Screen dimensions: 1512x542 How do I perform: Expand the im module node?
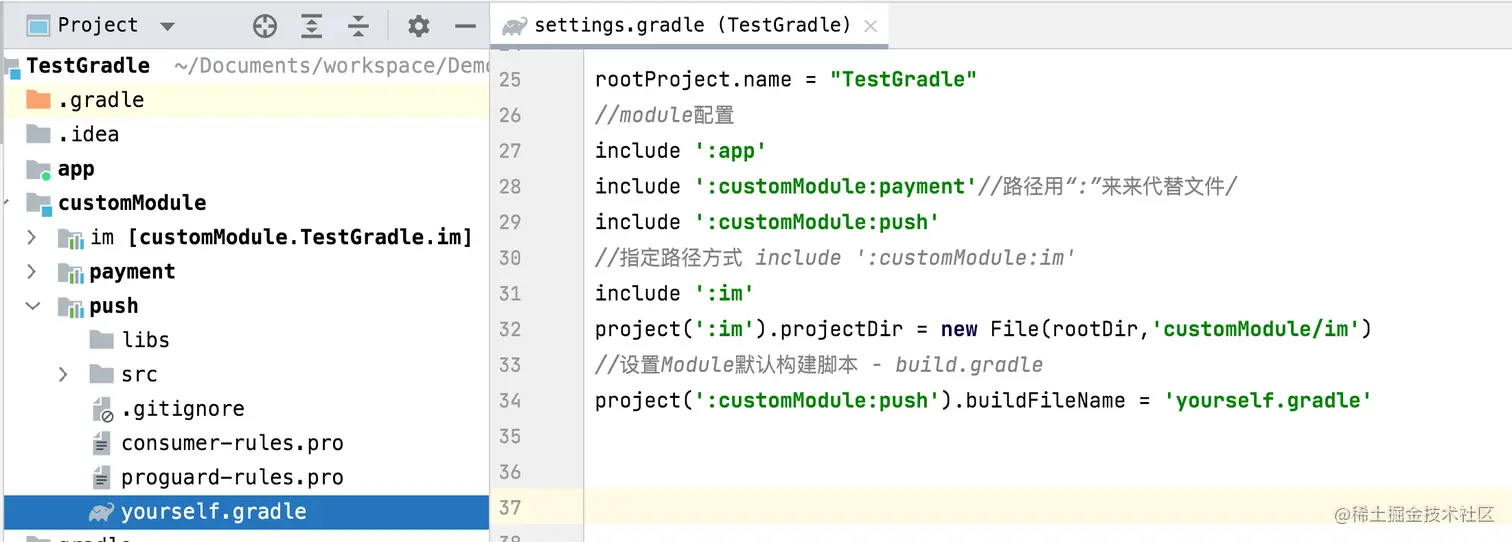point(32,238)
